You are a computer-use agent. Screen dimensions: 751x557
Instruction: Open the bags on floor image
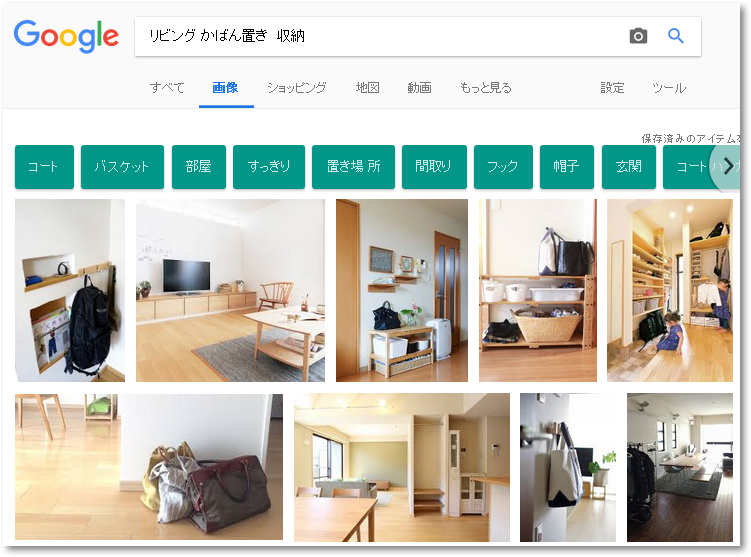point(148,467)
